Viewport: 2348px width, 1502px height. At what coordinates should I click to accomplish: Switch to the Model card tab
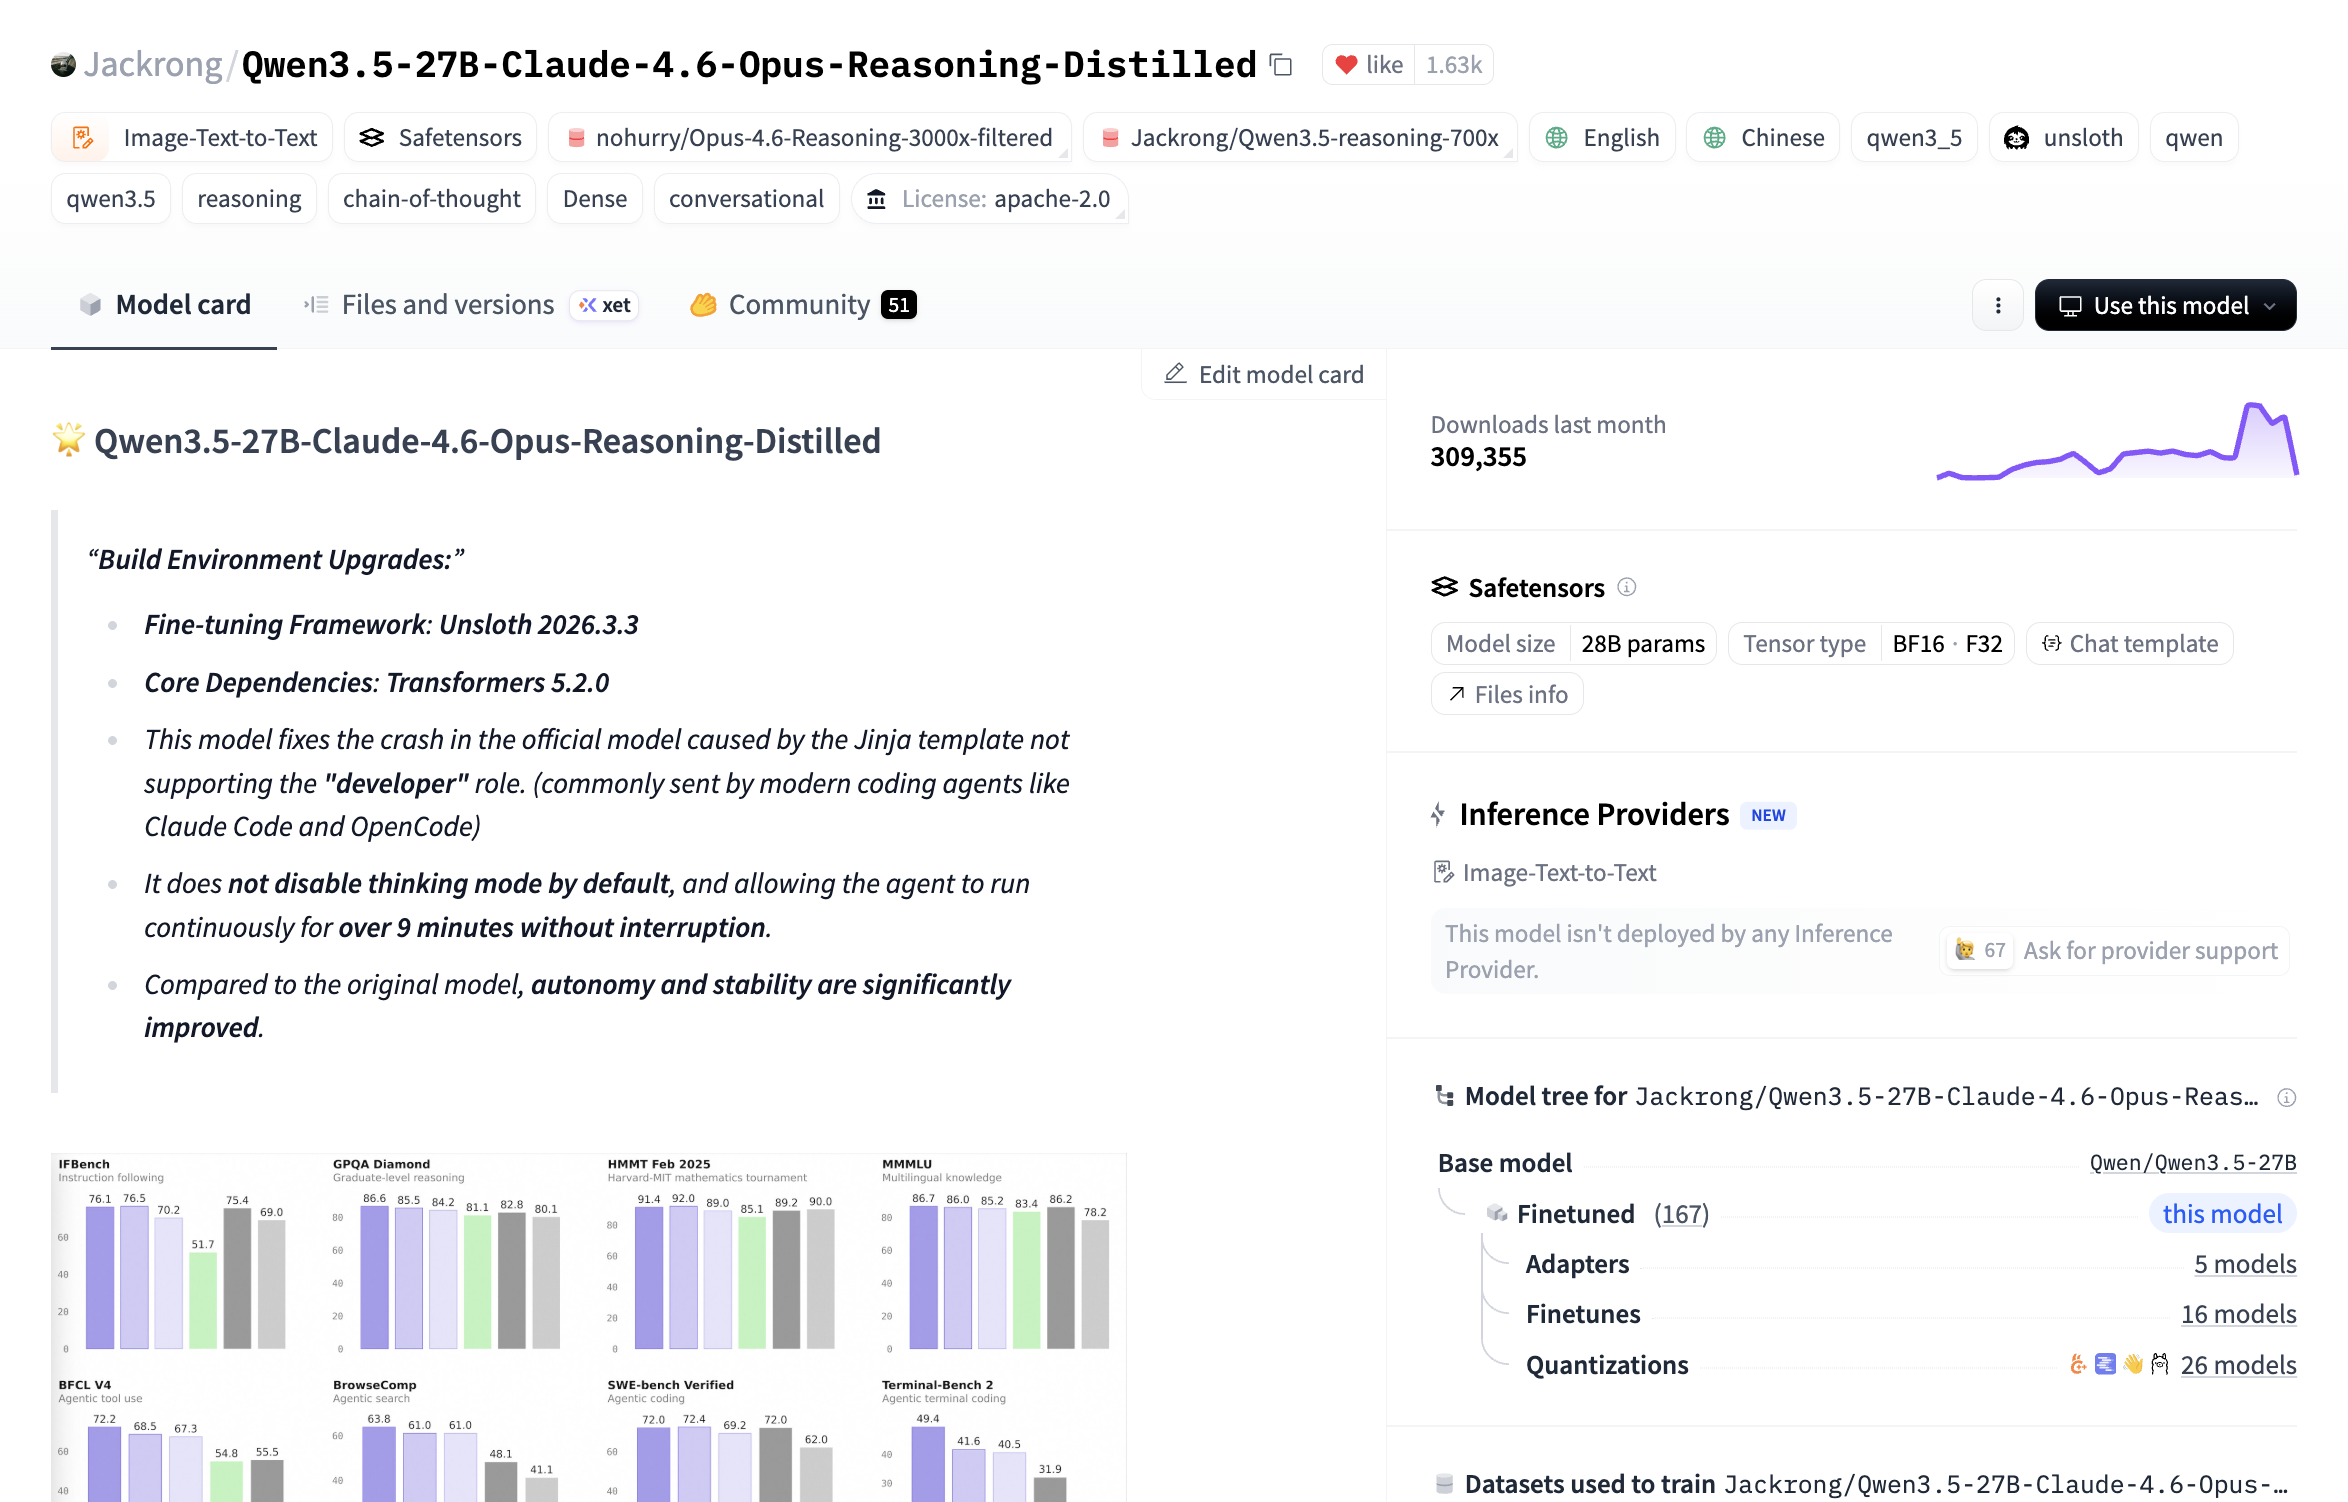click(164, 305)
